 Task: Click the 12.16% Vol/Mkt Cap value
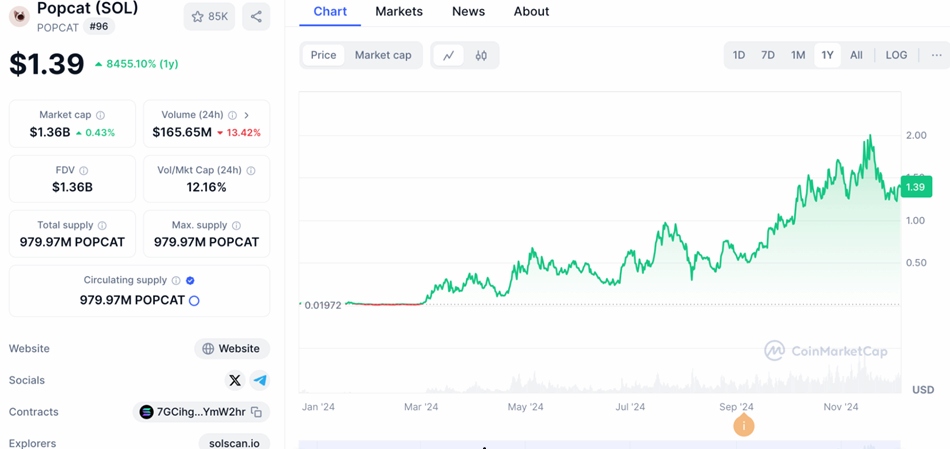click(x=207, y=188)
